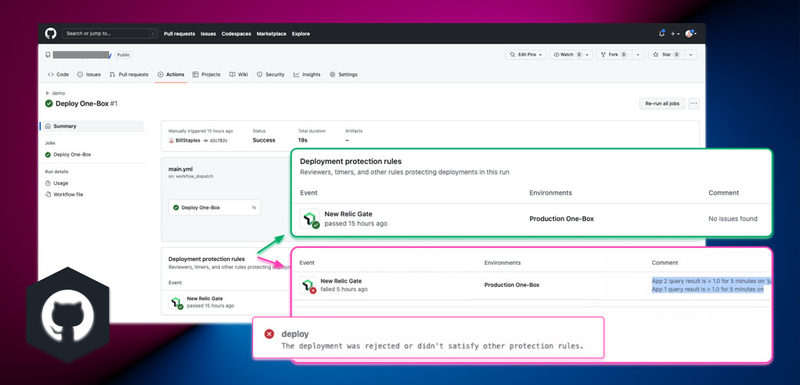Select Summary in the left sidebar

tap(92, 126)
